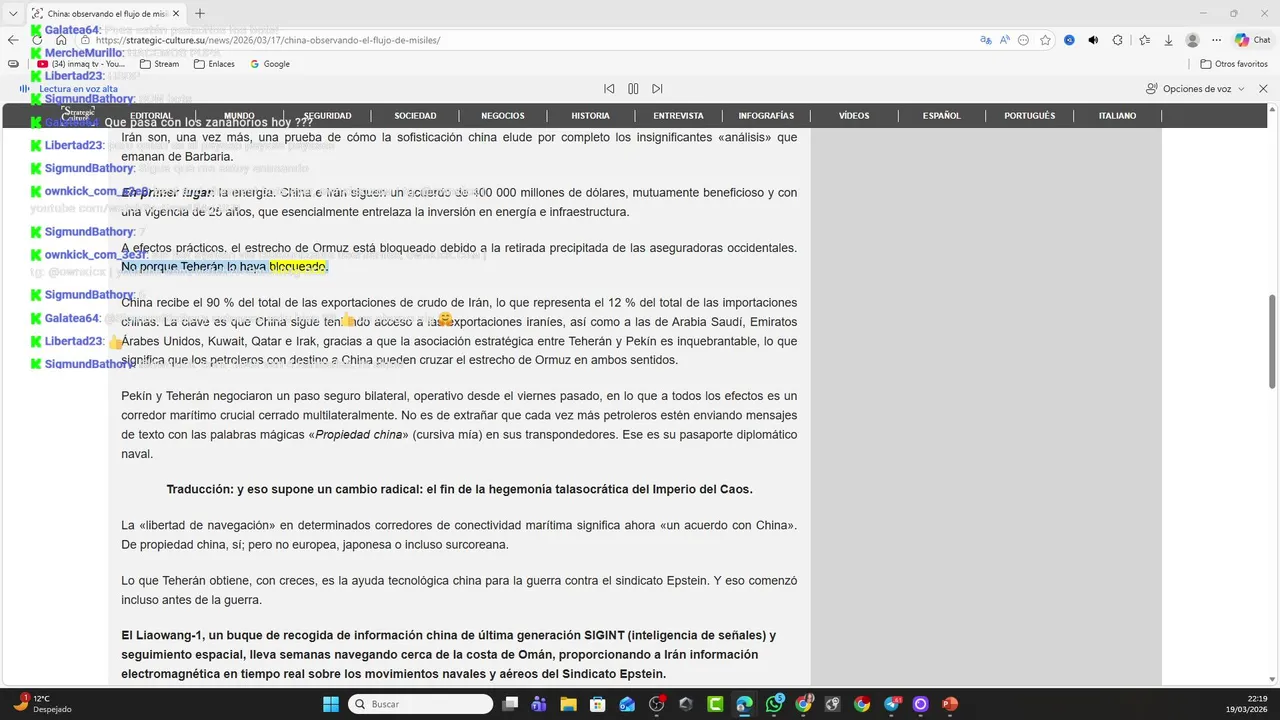Open the Enlaces favorites folder
Viewport: 1280px width, 720px height.
[214, 64]
